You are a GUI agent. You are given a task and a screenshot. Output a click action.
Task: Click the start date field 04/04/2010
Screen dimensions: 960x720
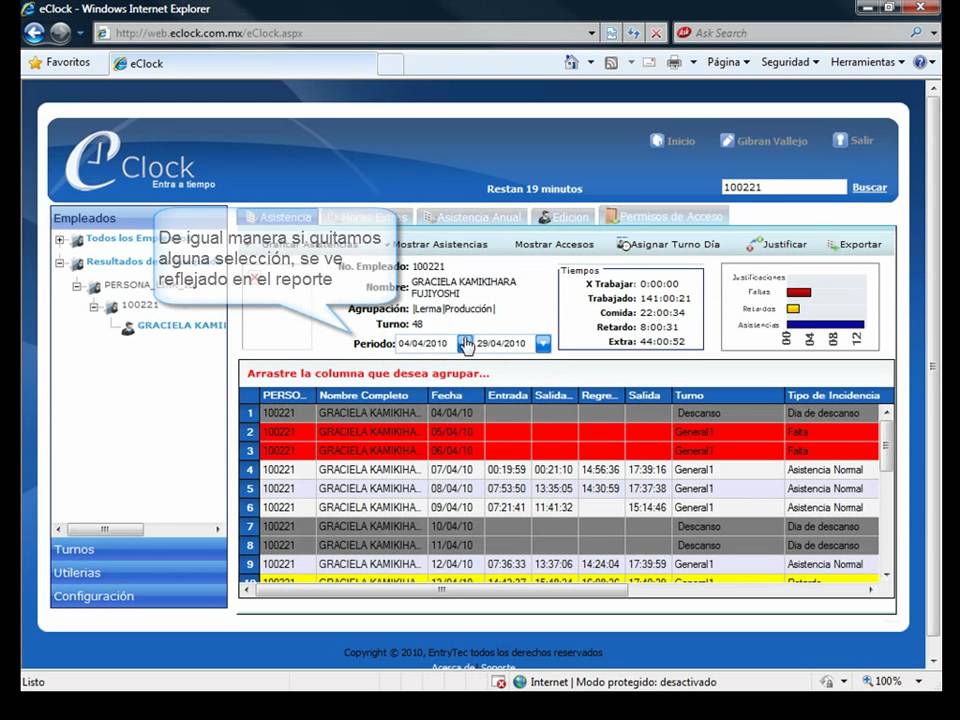[x=427, y=343]
